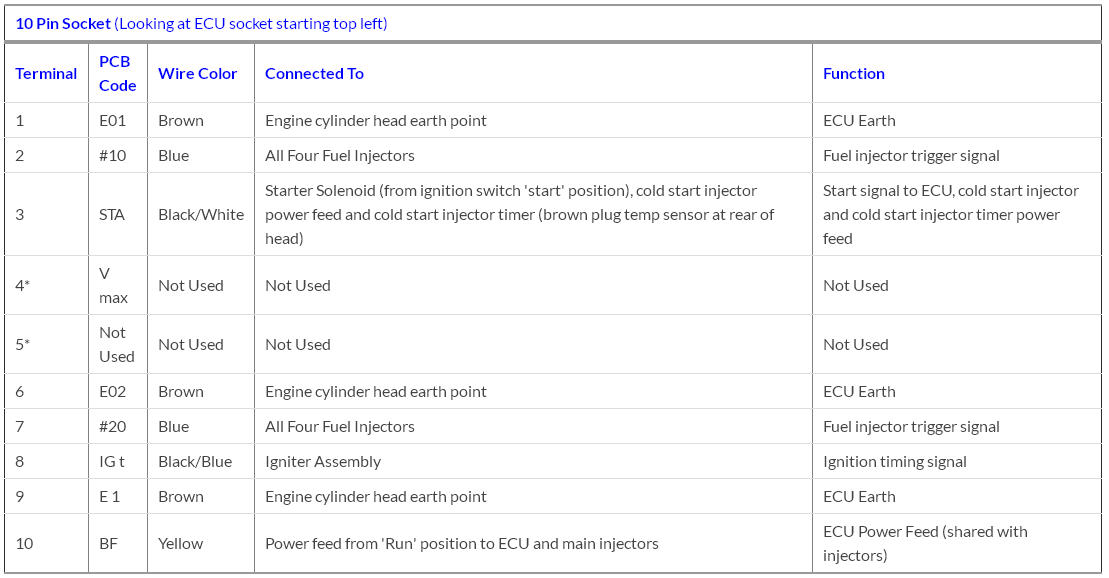
Task: Select the Yellow wire color cell
Action: coord(180,543)
